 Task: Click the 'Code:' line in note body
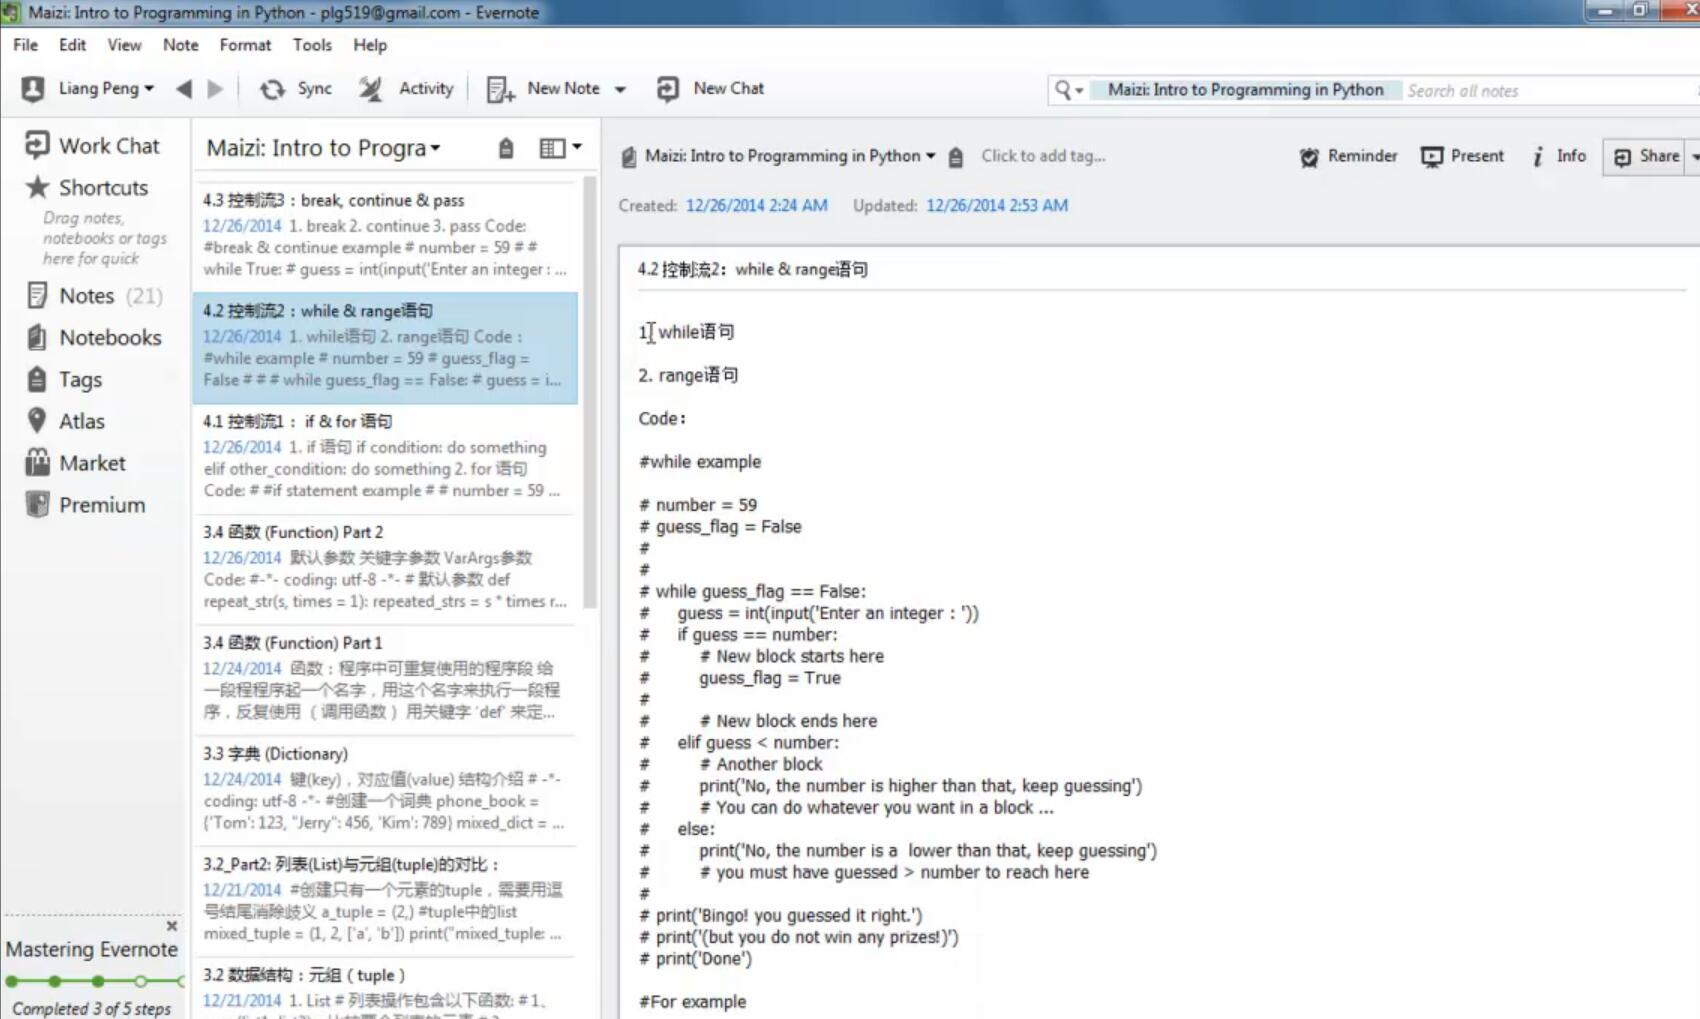coord(662,419)
